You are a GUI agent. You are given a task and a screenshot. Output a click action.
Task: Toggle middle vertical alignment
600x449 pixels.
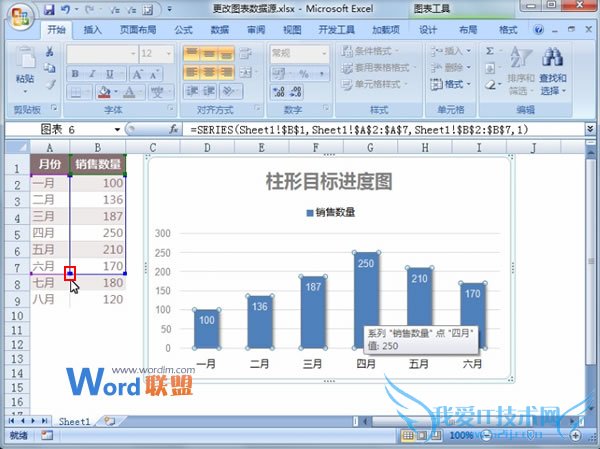[x=209, y=54]
